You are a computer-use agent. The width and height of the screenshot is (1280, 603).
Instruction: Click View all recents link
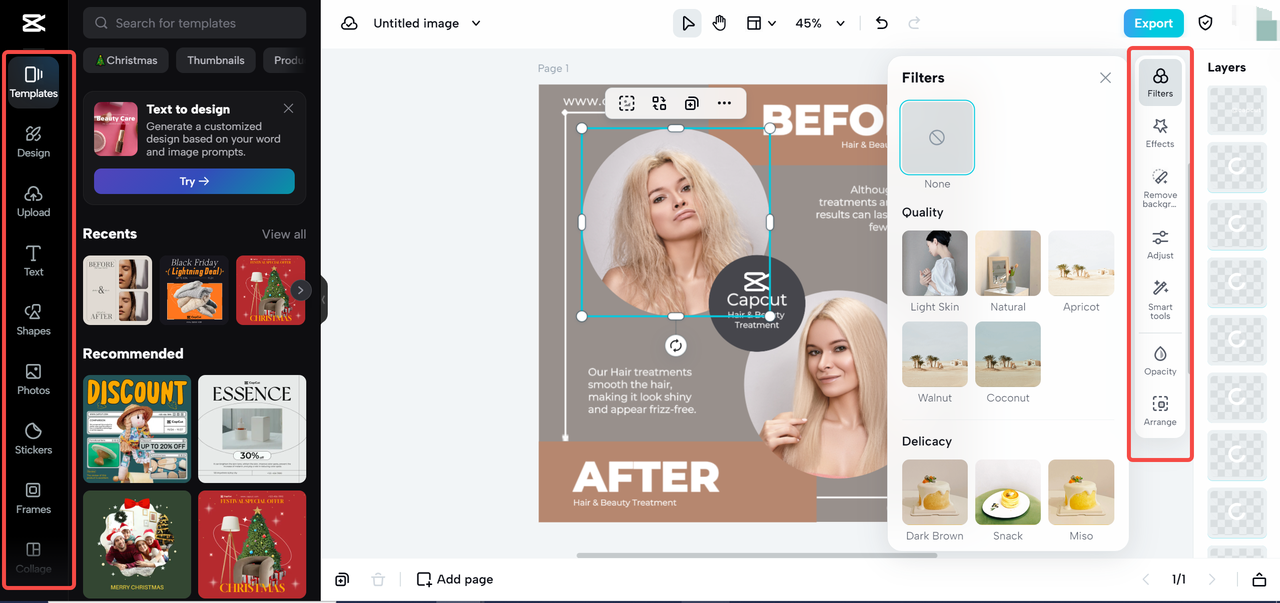click(284, 234)
